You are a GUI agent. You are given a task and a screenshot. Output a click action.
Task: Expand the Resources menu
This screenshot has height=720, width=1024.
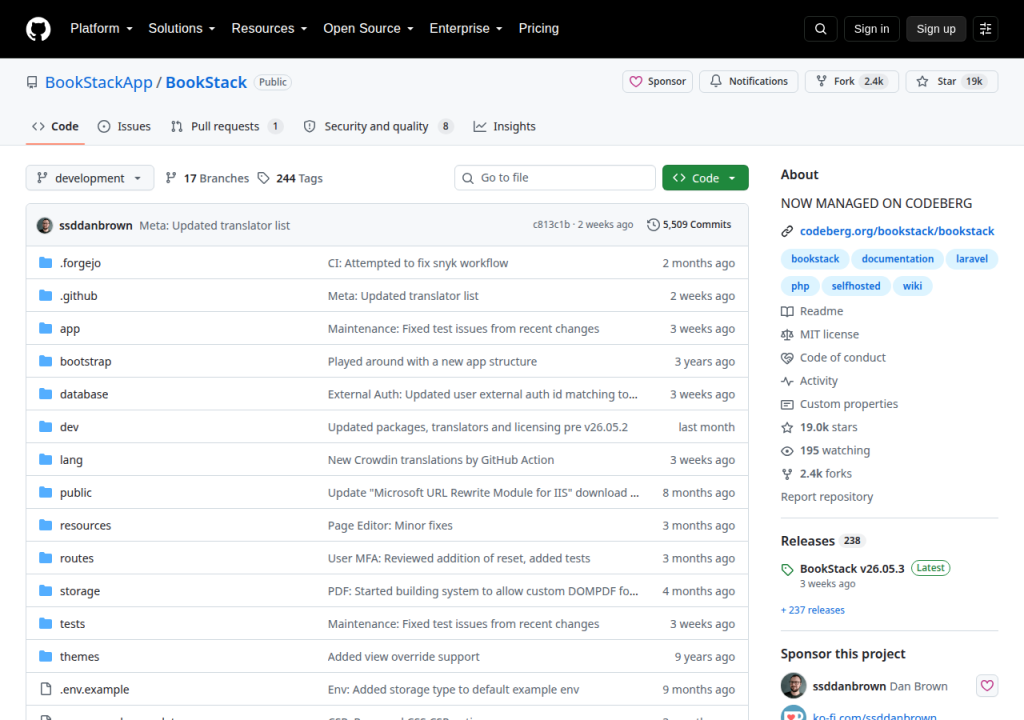point(269,29)
